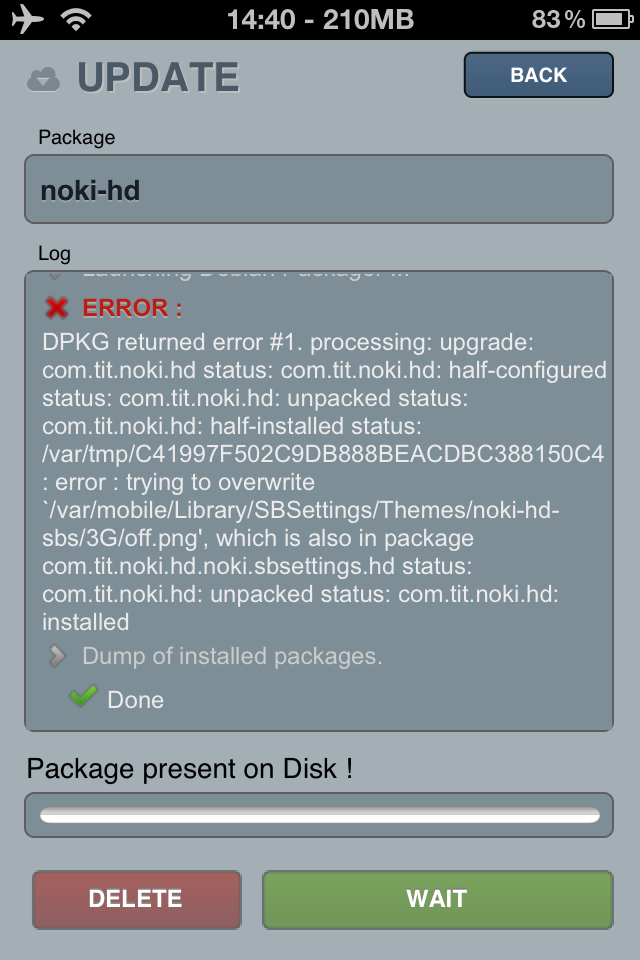
Task: Click the red X error icon
Action: click(58, 307)
